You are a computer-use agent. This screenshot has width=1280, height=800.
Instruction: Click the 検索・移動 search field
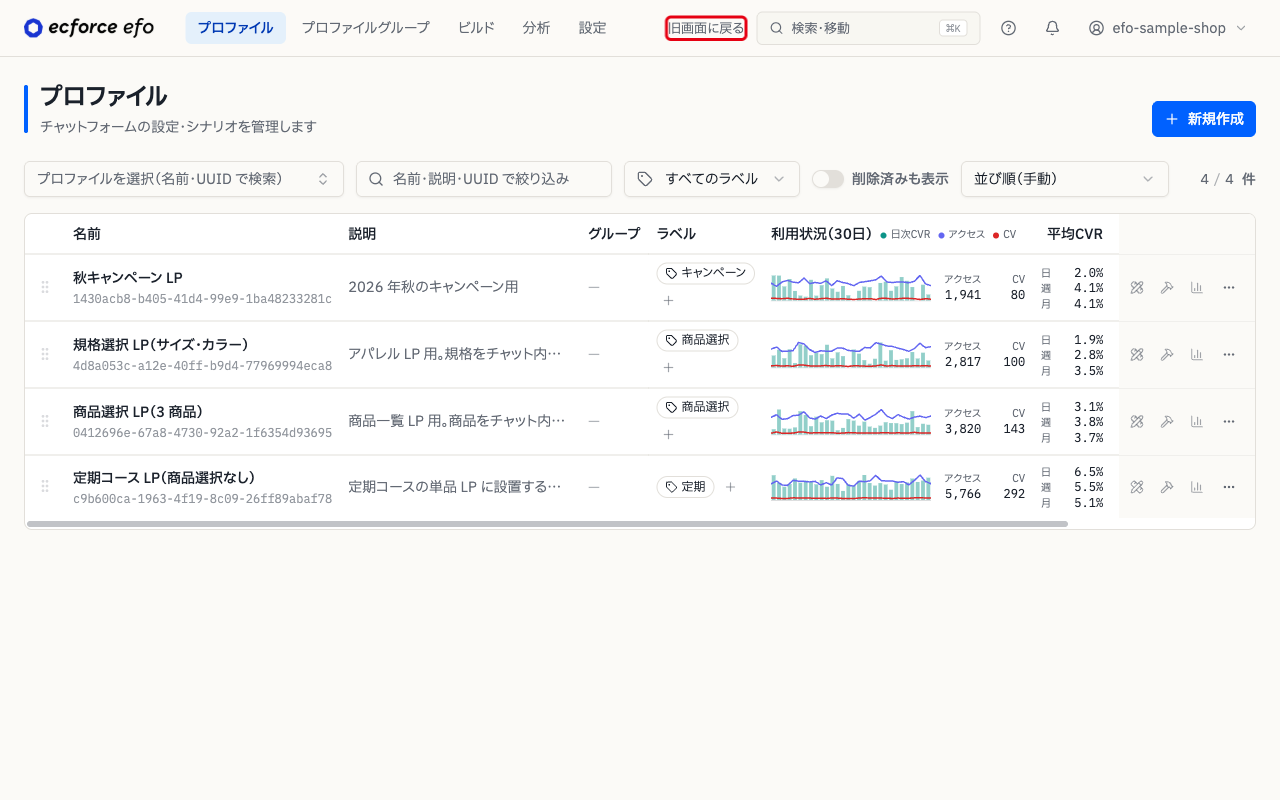pyautogui.click(x=868, y=28)
